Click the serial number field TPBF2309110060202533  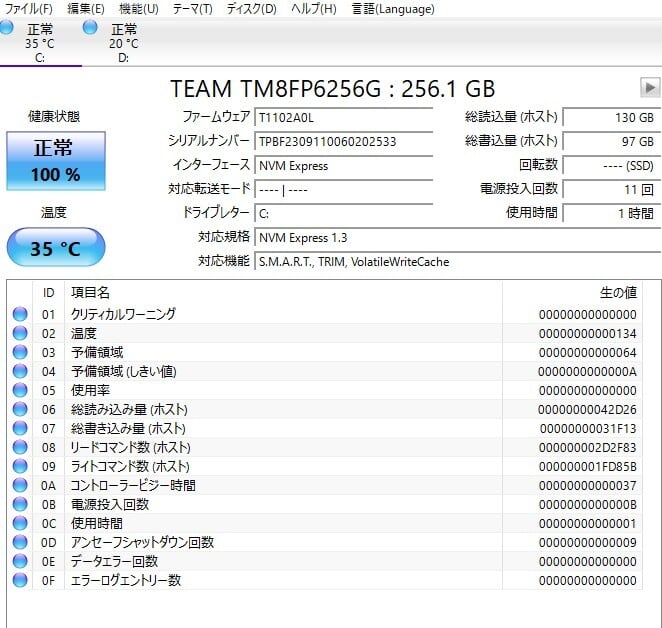pos(344,141)
